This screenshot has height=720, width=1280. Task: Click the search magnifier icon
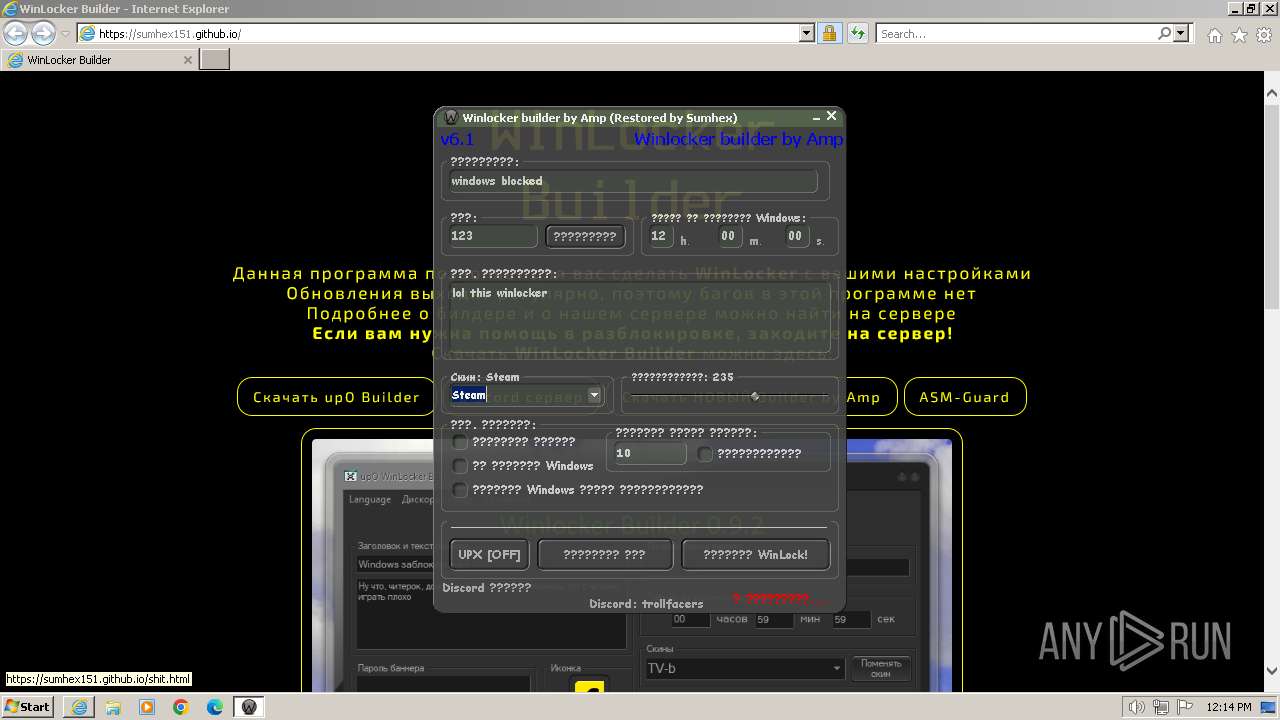pos(1164,33)
